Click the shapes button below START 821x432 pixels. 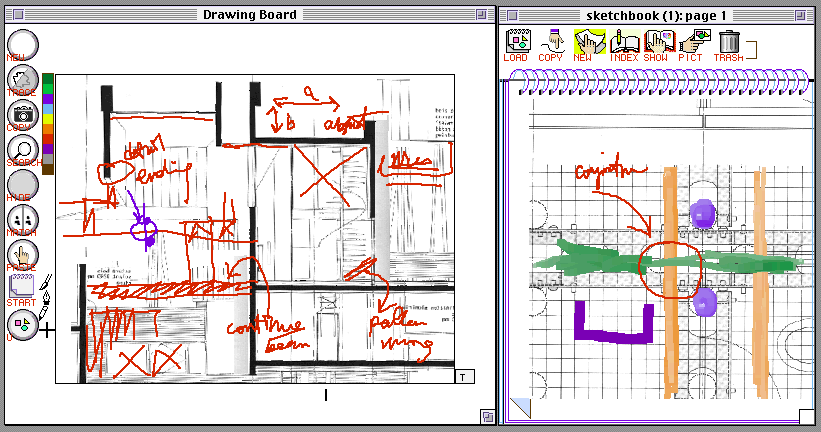23,325
